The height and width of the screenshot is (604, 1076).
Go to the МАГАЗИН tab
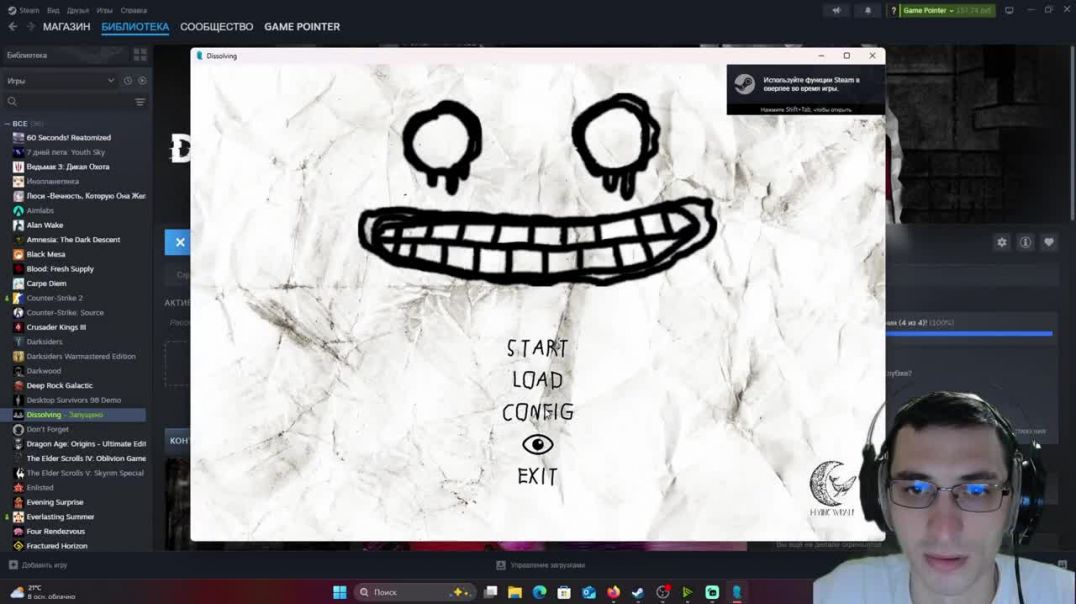(x=67, y=27)
